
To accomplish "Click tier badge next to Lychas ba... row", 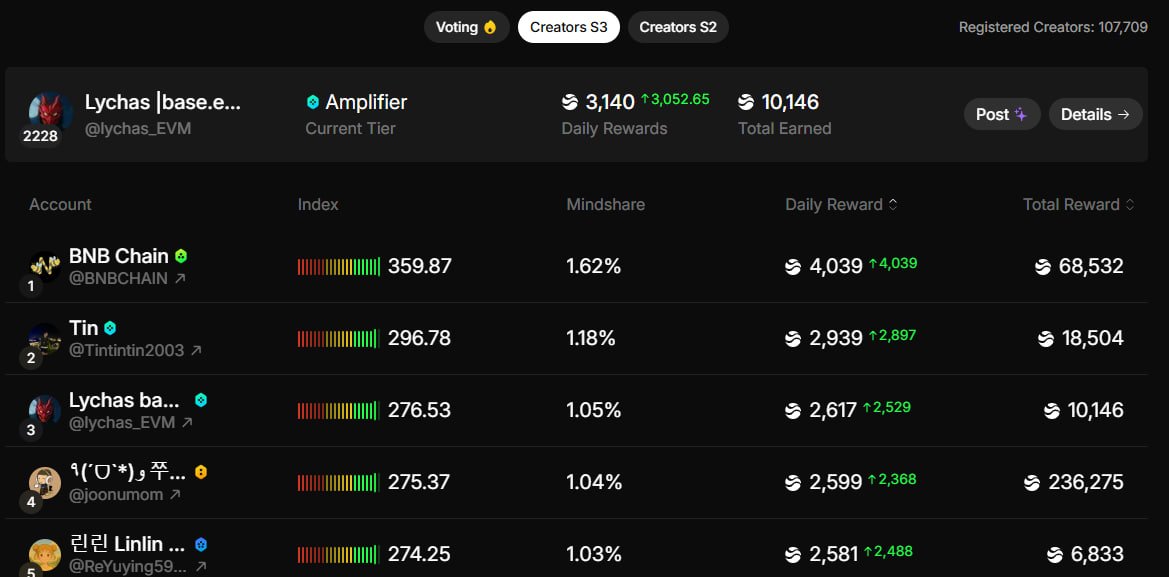I will point(201,400).
